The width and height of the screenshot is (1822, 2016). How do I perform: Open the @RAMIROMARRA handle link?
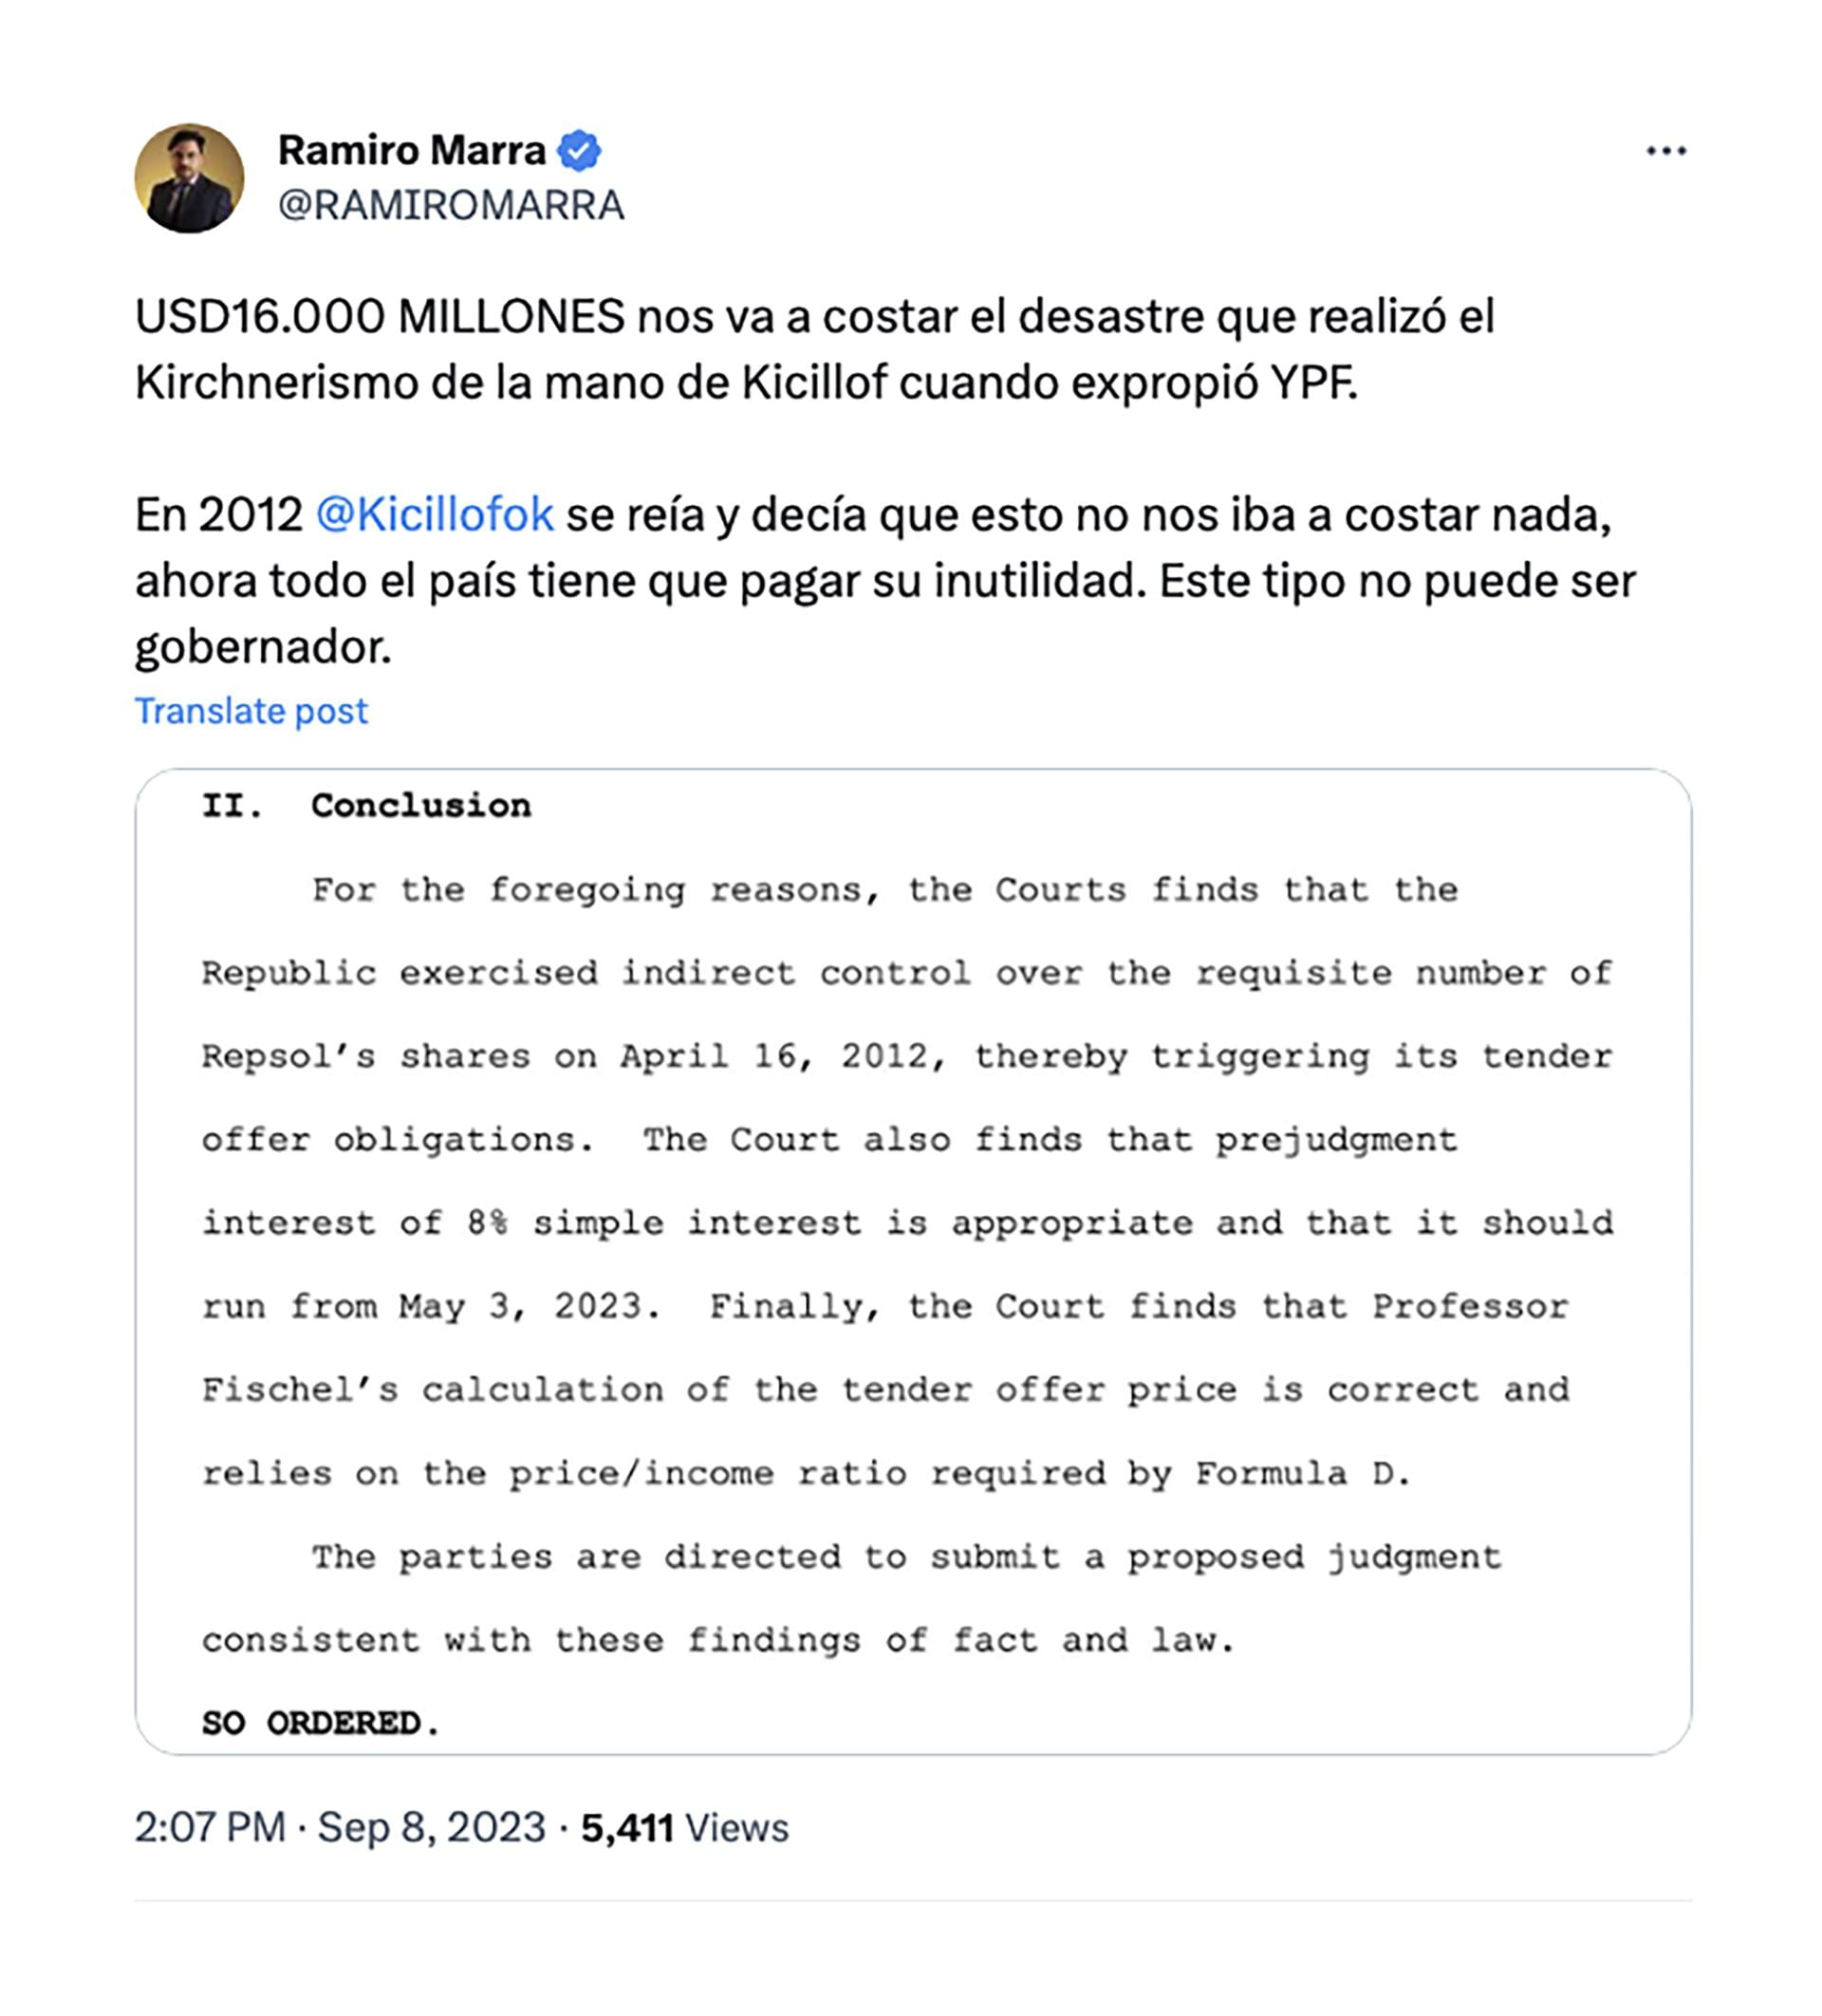pyautogui.click(x=450, y=205)
